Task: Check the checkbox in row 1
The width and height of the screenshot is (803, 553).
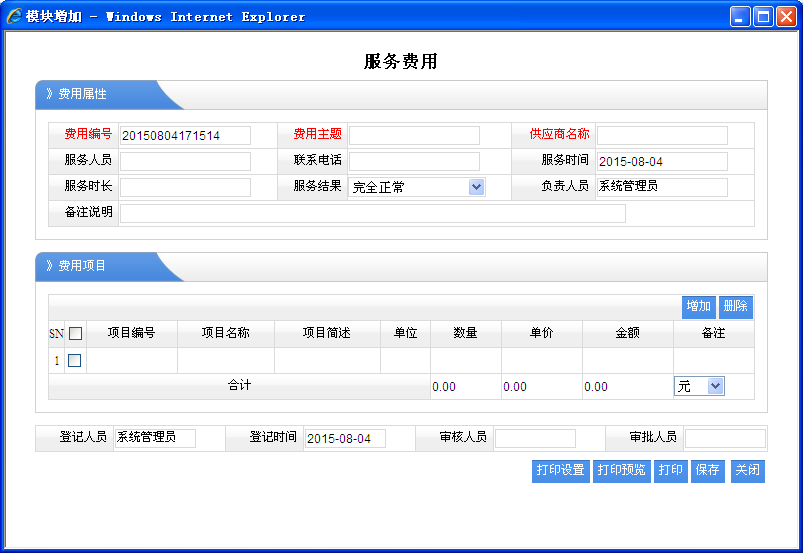Action: [75, 360]
